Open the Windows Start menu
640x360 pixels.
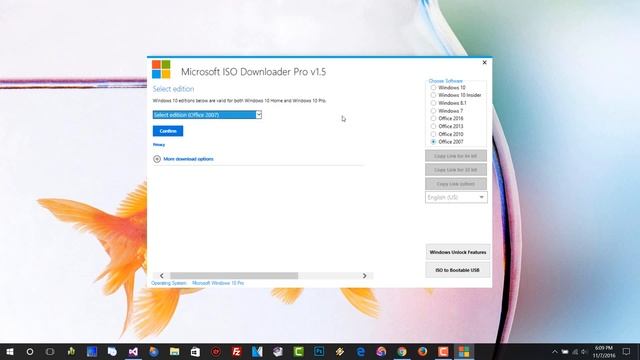point(9,351)
